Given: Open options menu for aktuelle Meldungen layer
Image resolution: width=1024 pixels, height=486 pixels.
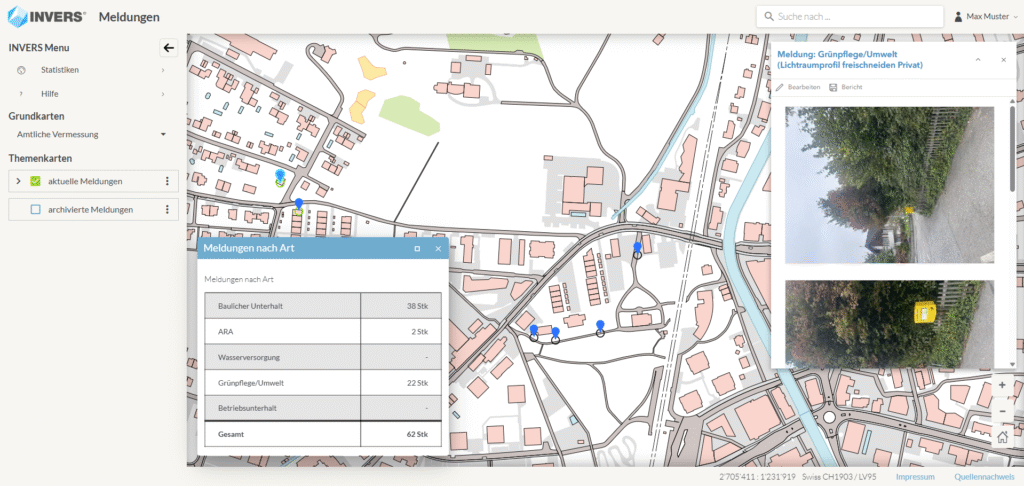Looking at the screenshot, I should (x=167, y=181).
